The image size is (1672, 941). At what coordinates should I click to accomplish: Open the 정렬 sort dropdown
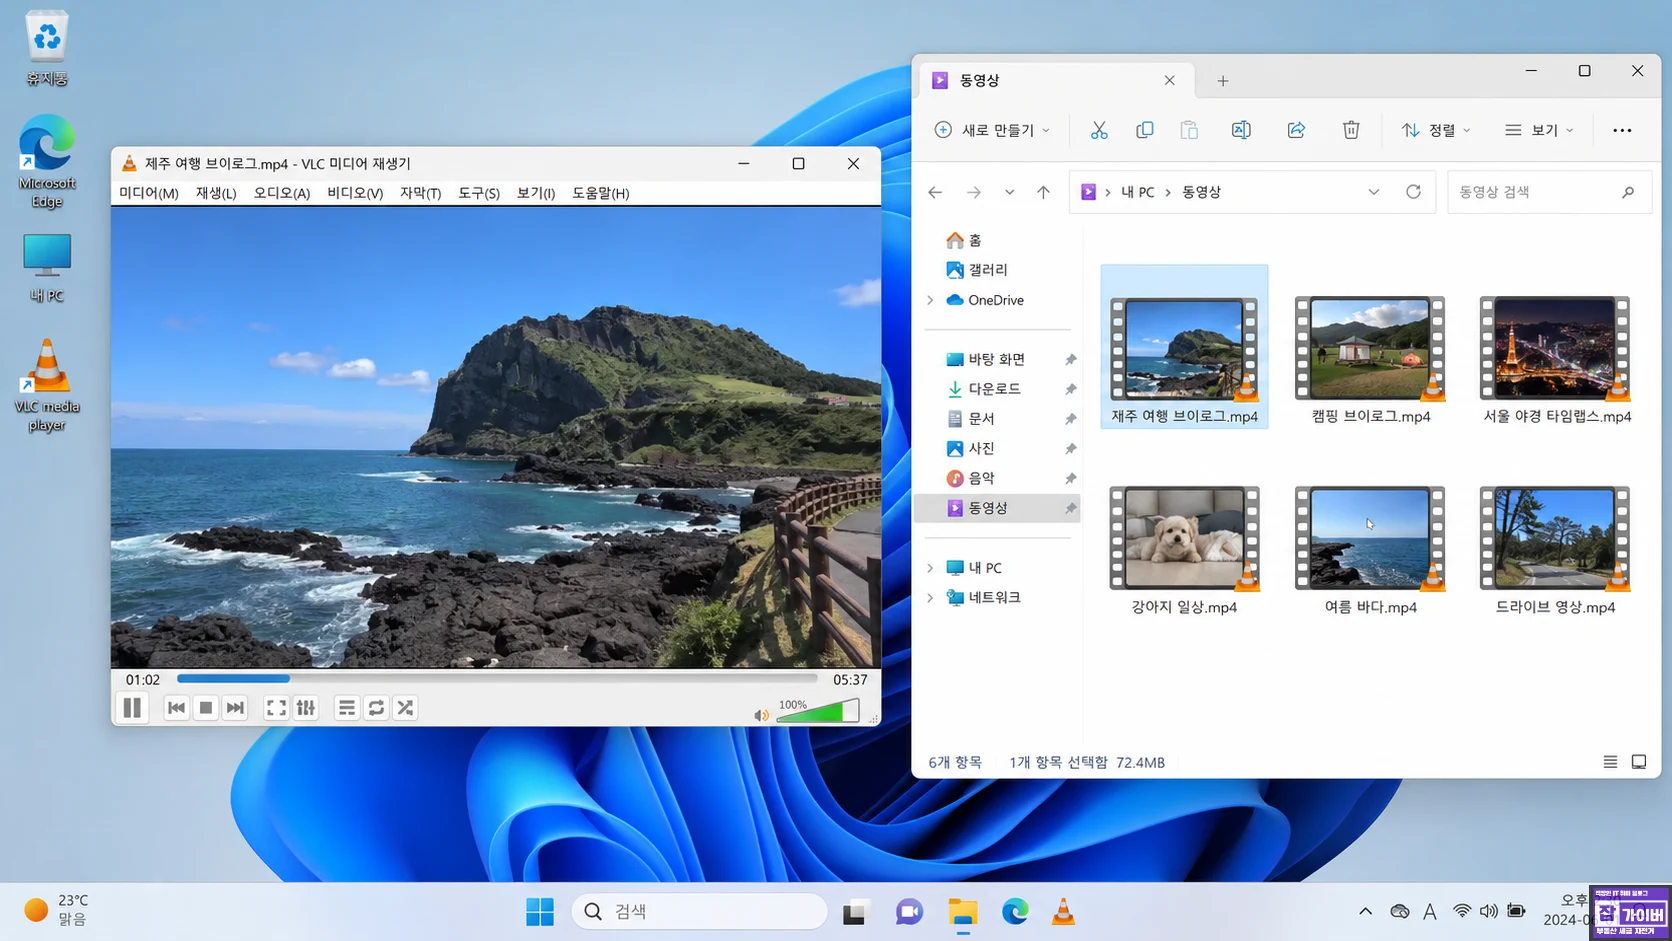(x=1436, y=130)
